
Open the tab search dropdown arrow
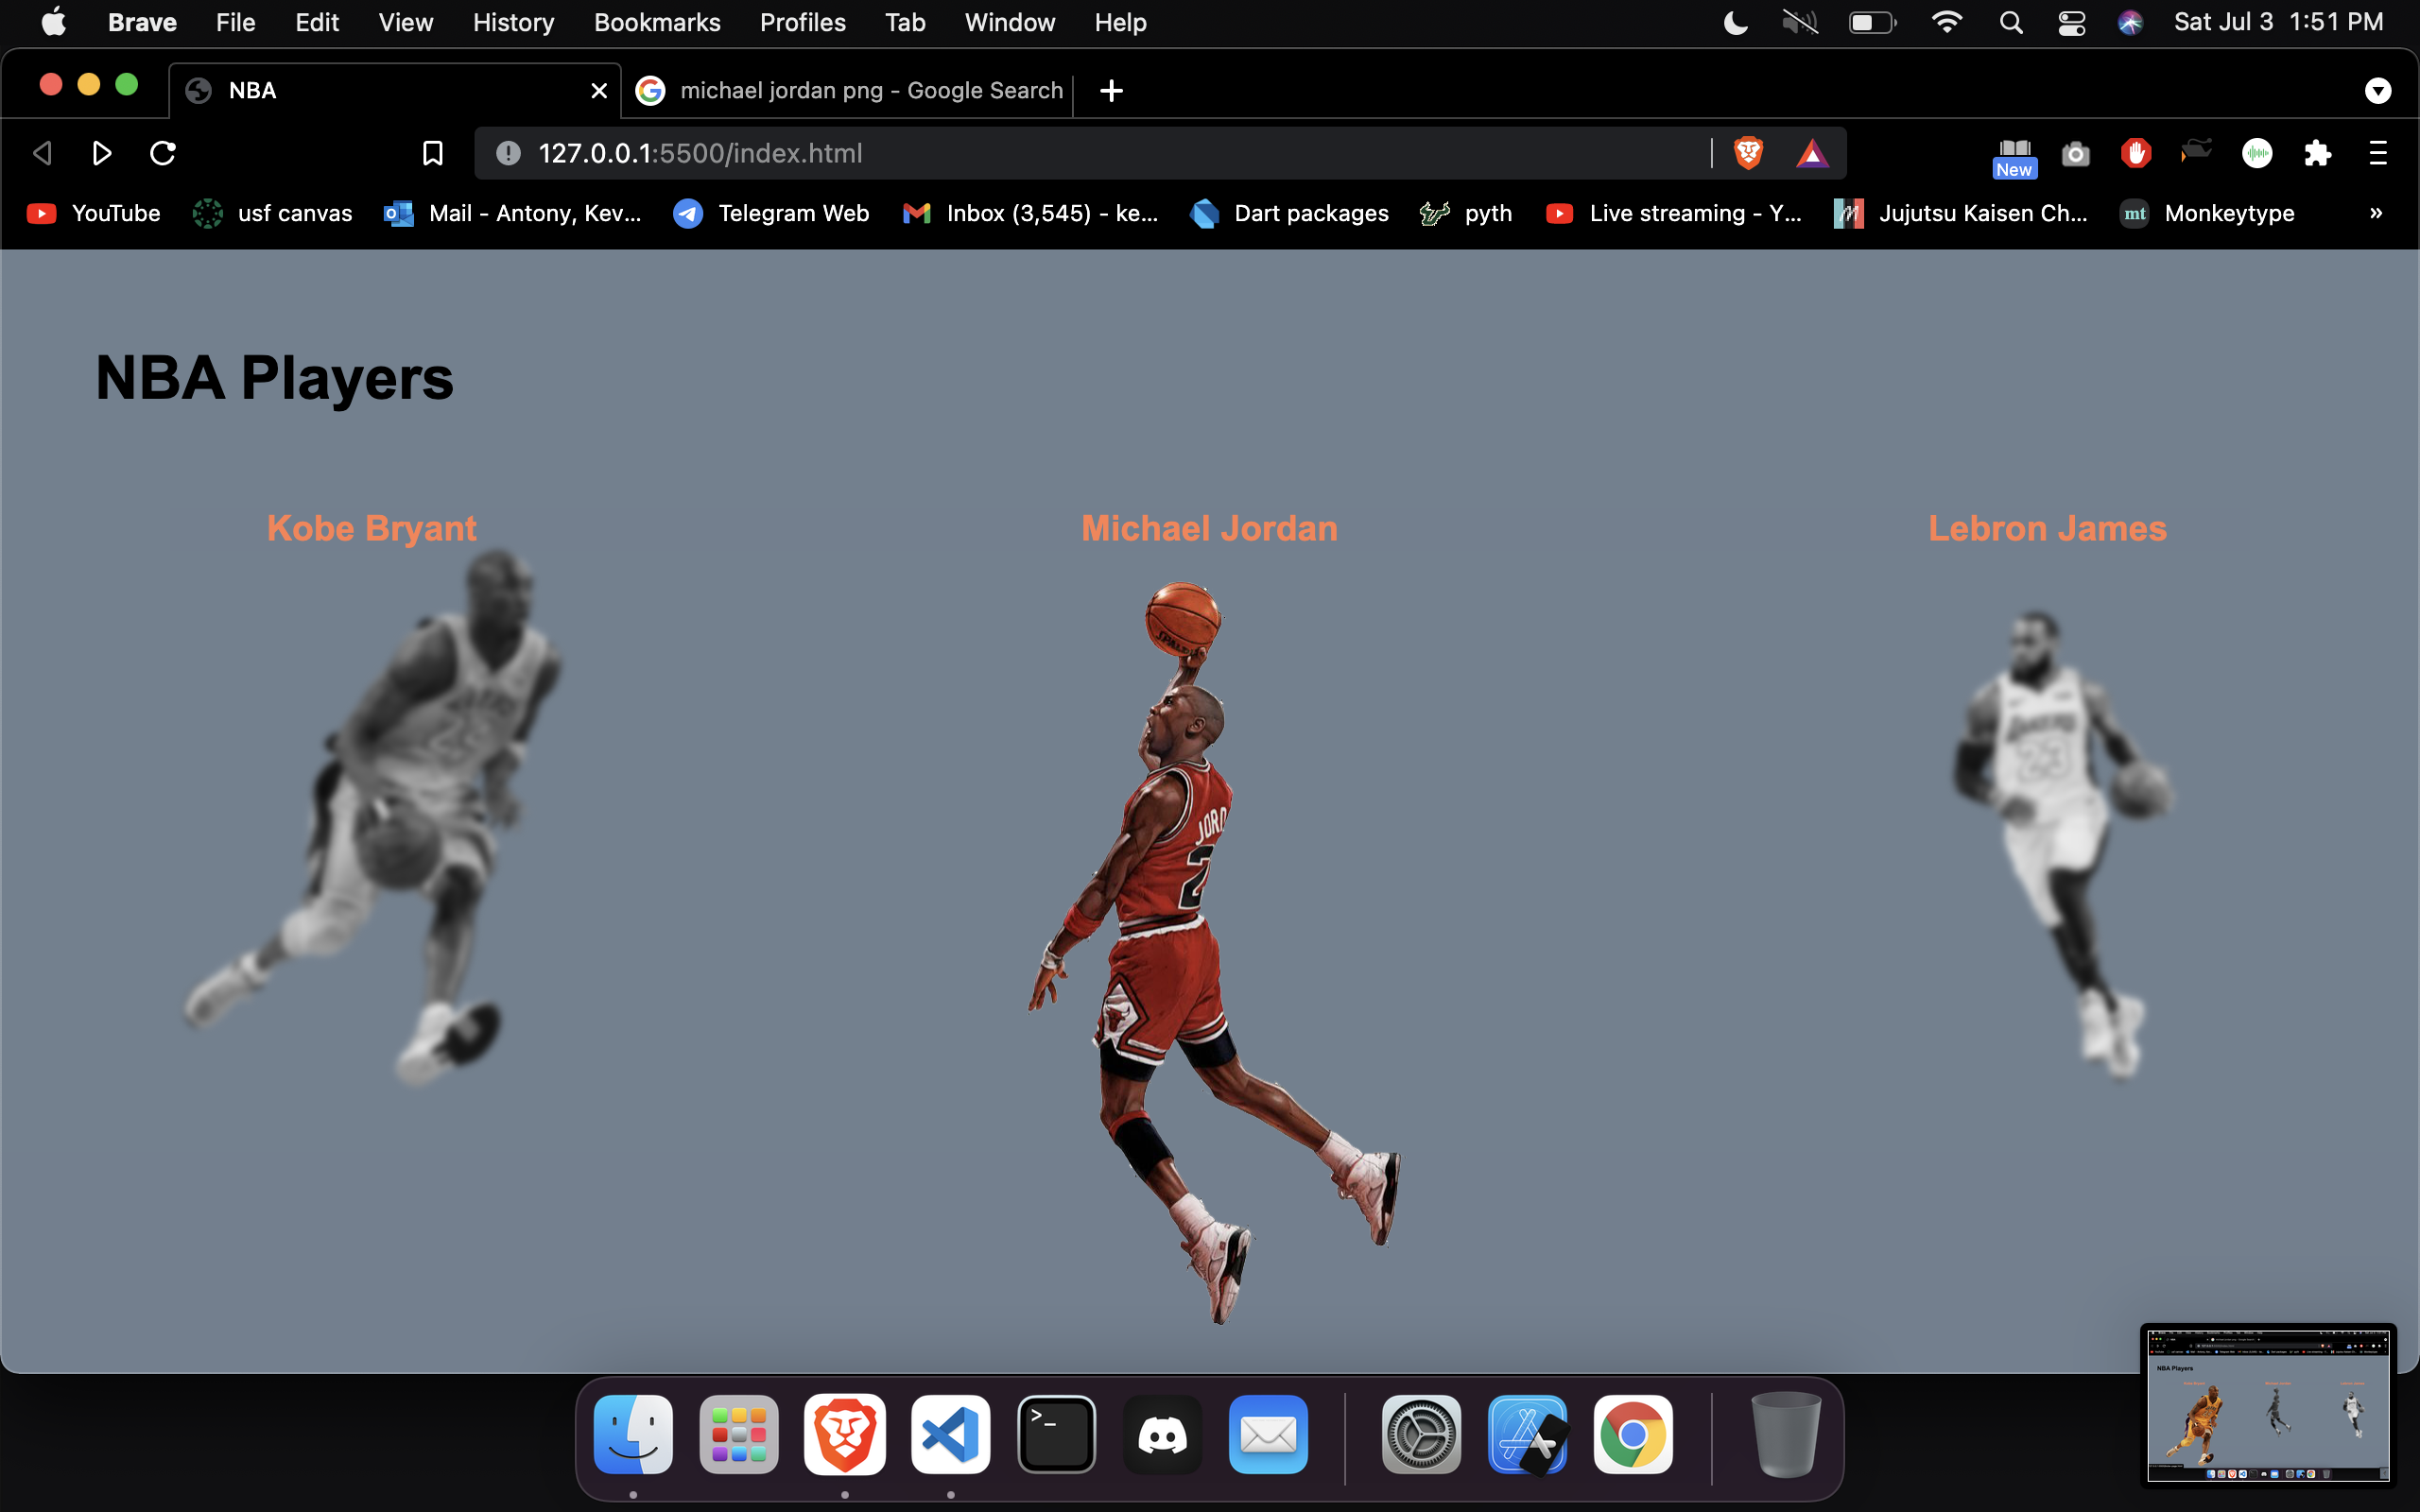pyautogui.click(x=2377, y=91)
